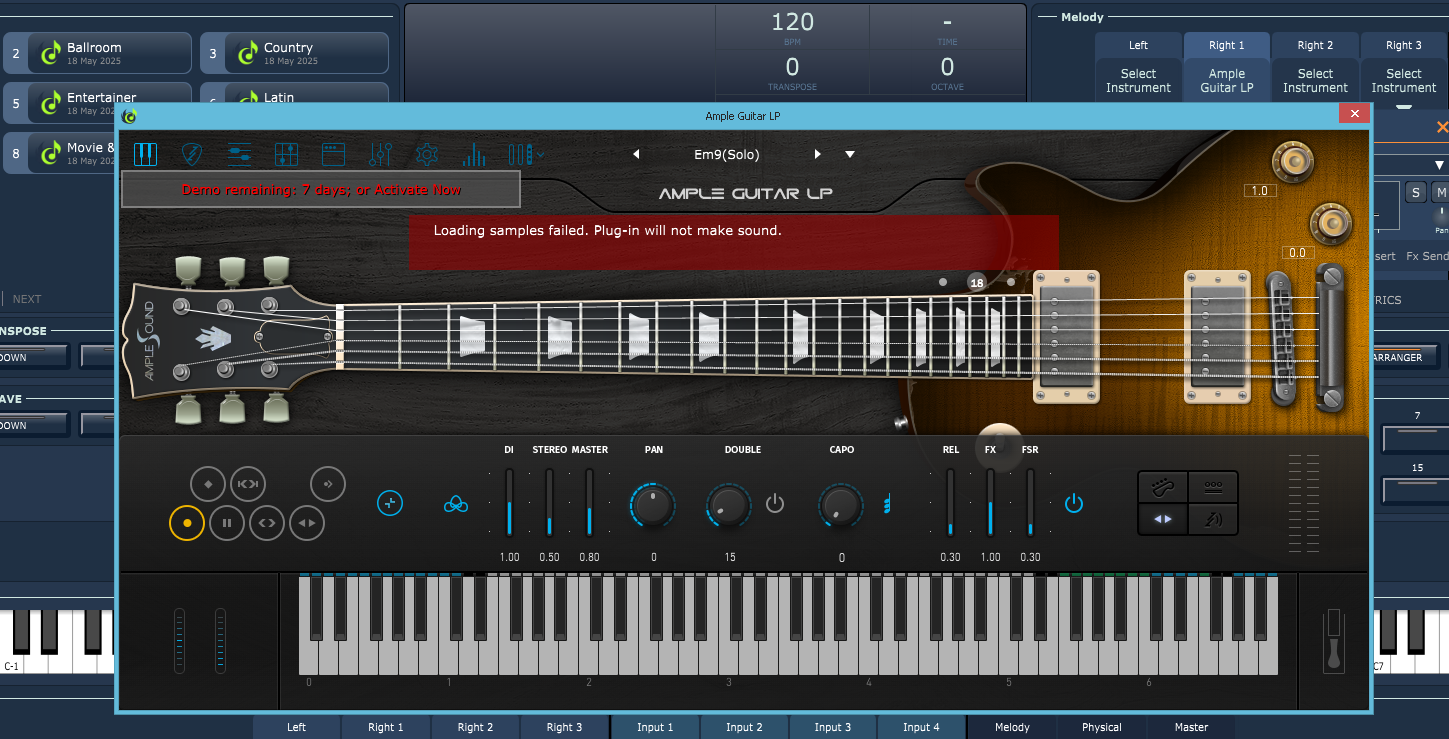Open the boxed faders Riffer panel icon

tap(286, 154)
